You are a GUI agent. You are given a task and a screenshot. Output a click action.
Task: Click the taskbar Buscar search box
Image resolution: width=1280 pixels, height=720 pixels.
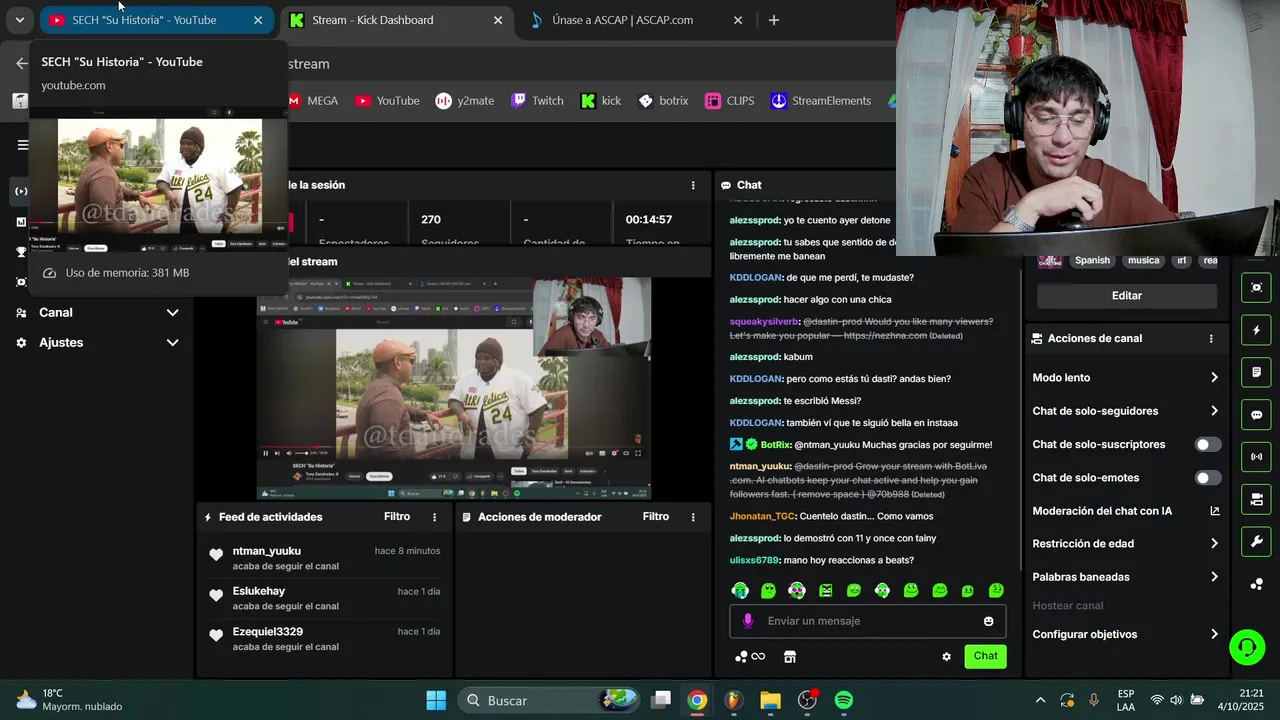(x=548, y=700)
